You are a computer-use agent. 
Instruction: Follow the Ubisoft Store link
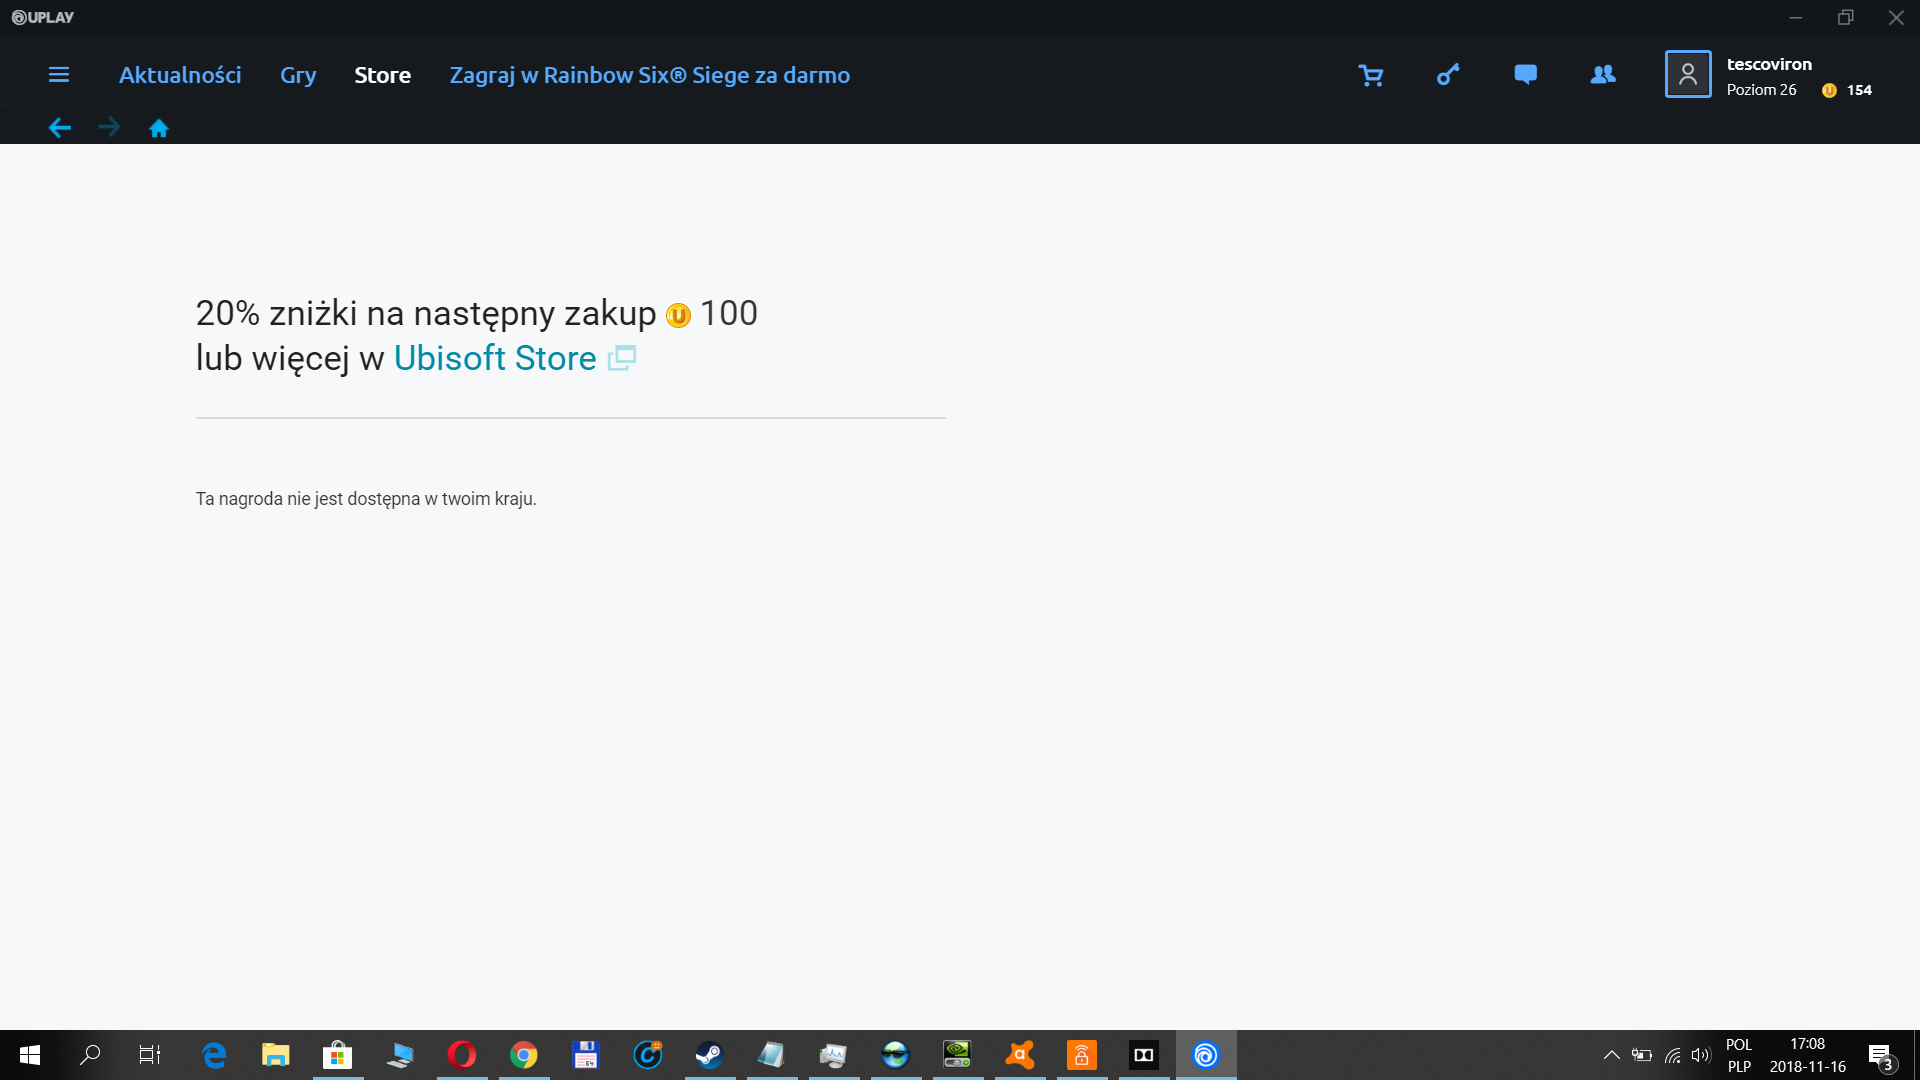(x=495, y=358)
